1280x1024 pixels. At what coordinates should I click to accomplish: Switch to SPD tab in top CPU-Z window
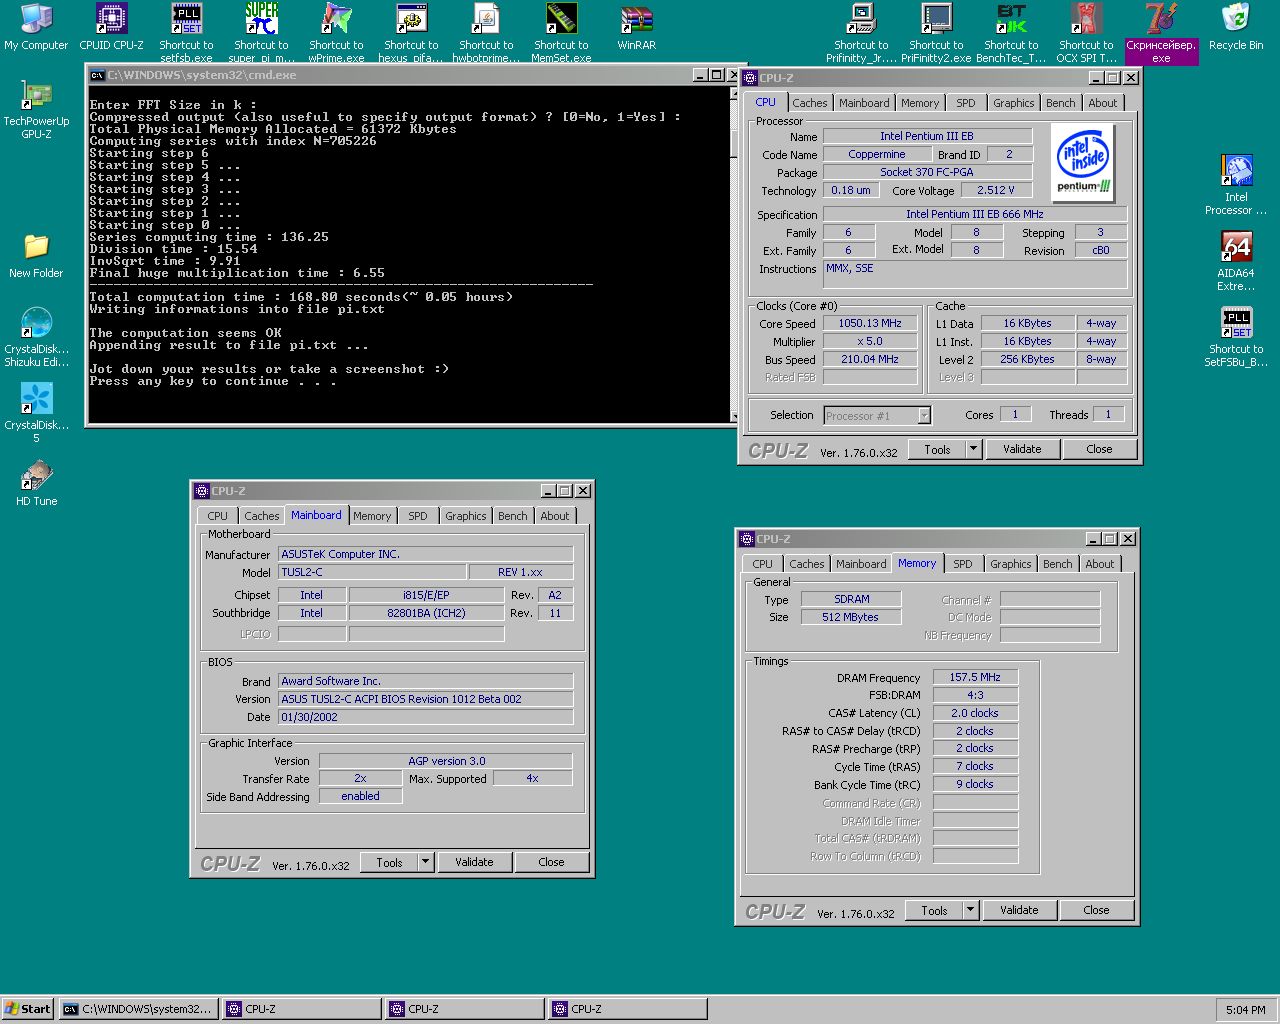click(965, 103)
